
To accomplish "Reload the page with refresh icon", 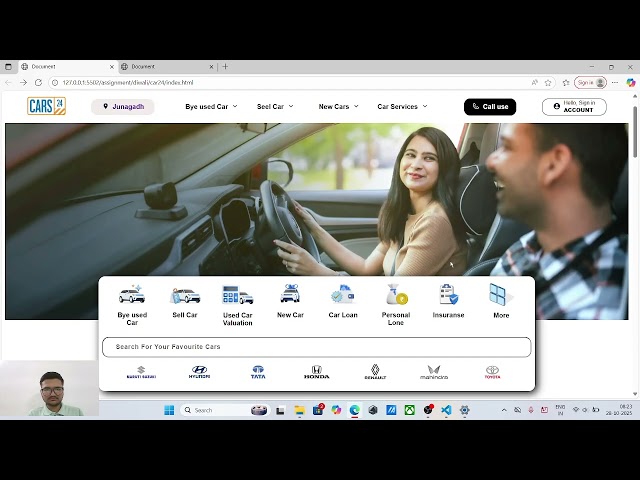I will (38, 82).
